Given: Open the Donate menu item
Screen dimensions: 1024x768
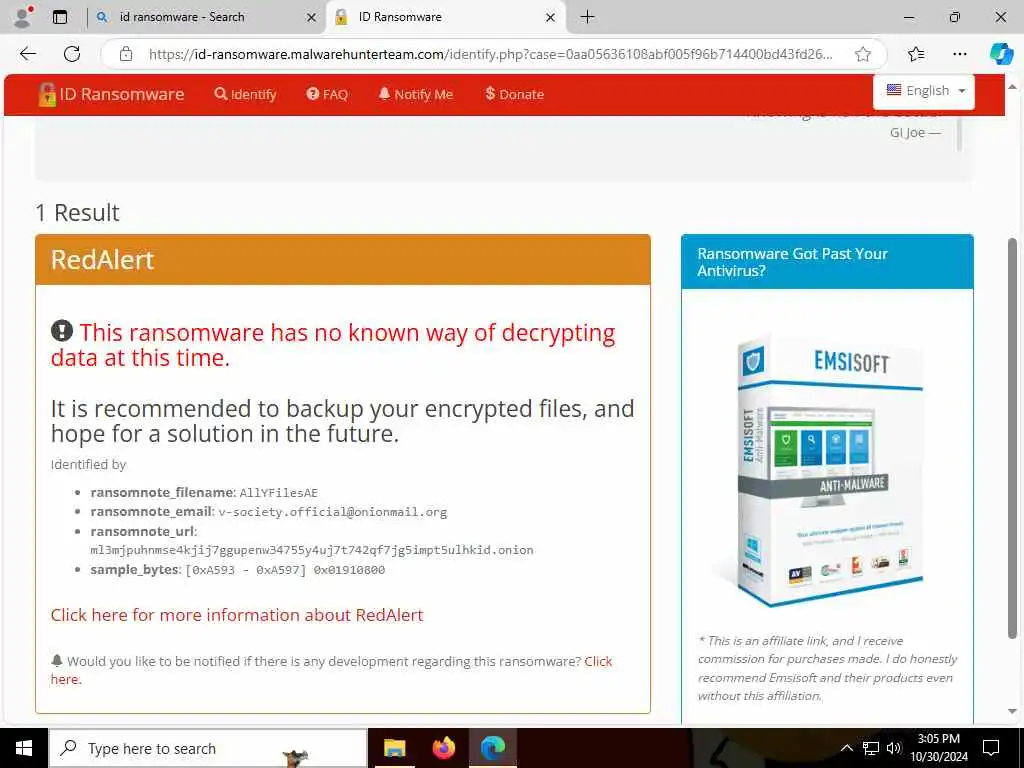Looking at the screenshot, I should (x=515, y=95).
